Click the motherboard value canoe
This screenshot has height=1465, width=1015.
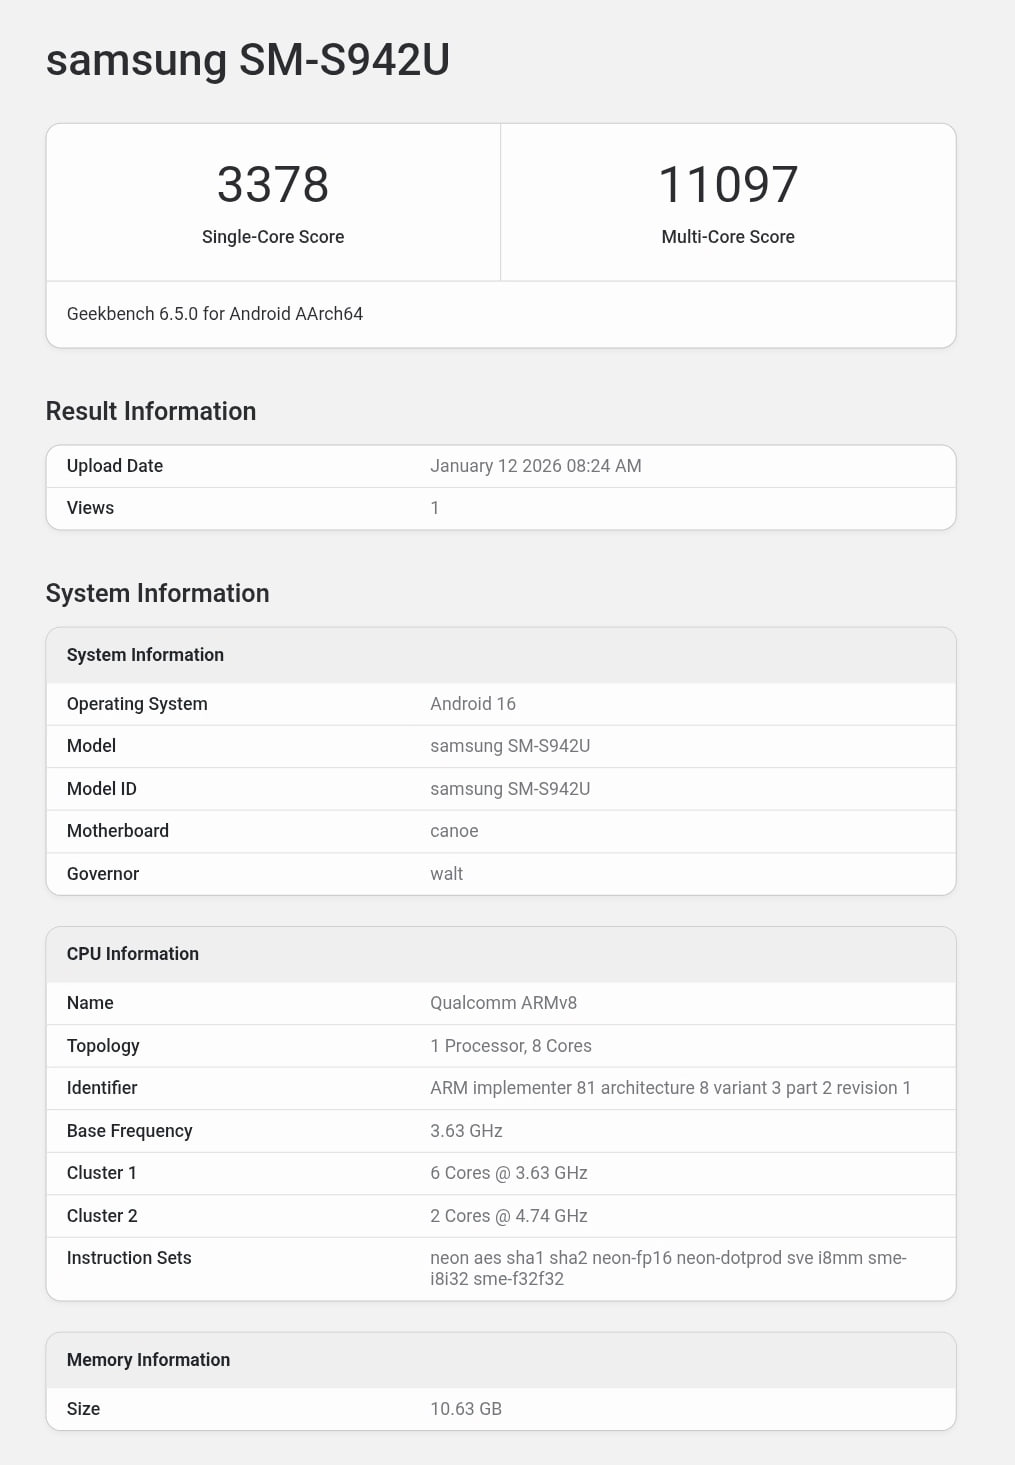click(x=453, y=831)
